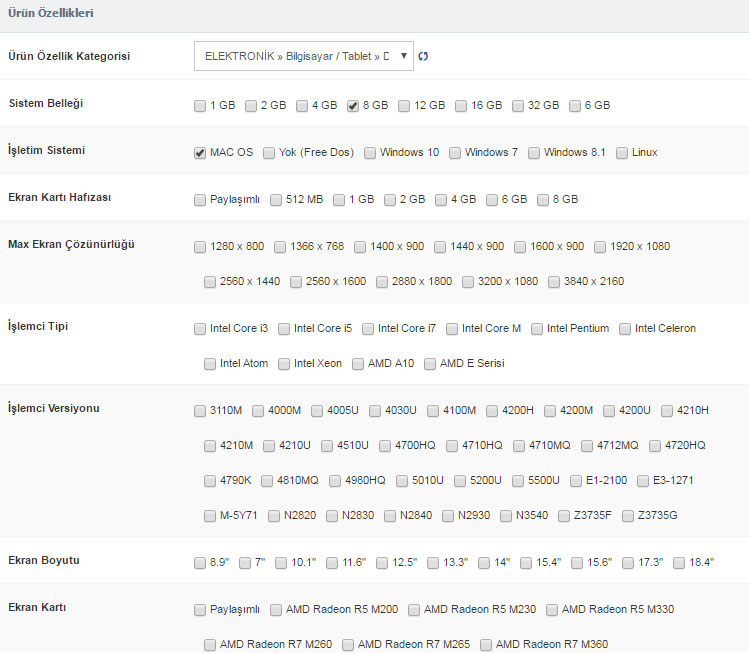Enable Z3735G processor version checkbox
Viewport: 749px width, 653px height.
point(628,516)
